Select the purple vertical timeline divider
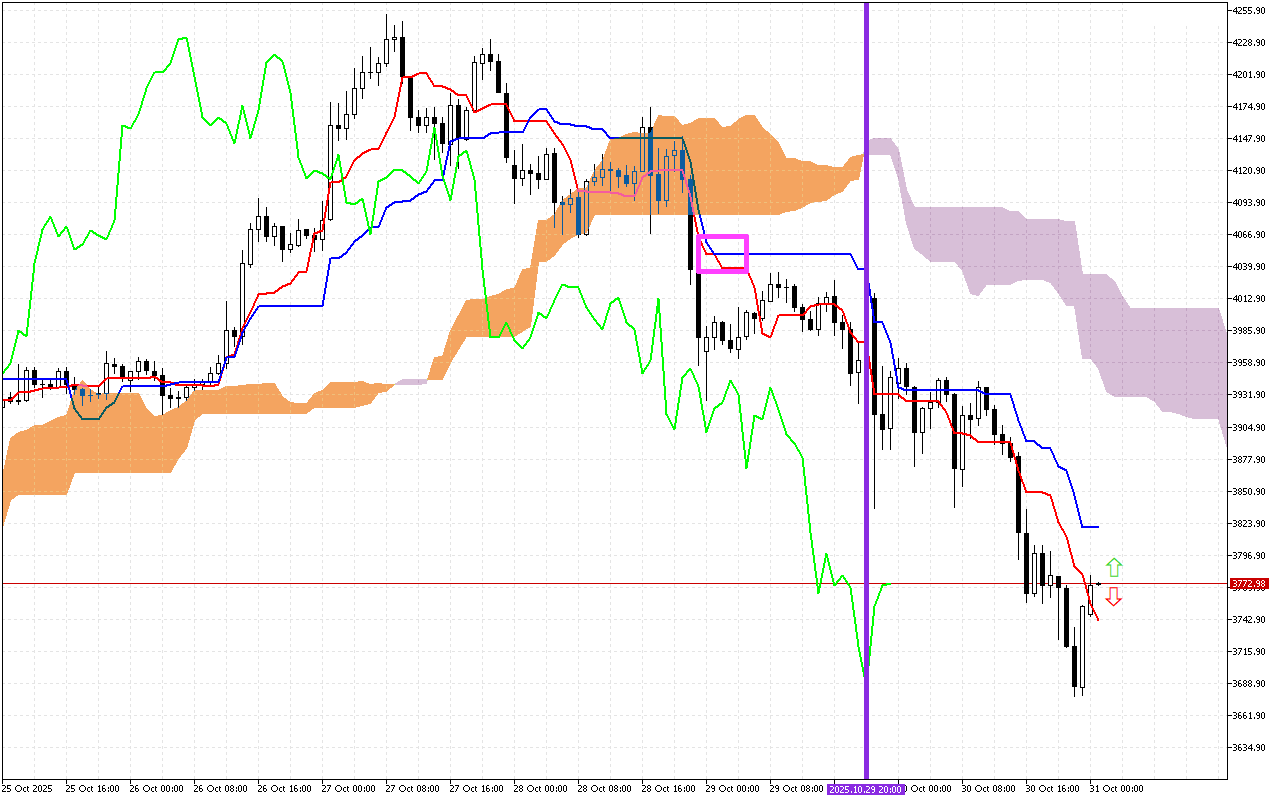Viewport: 1280px width, 800px height. [866, 400]
